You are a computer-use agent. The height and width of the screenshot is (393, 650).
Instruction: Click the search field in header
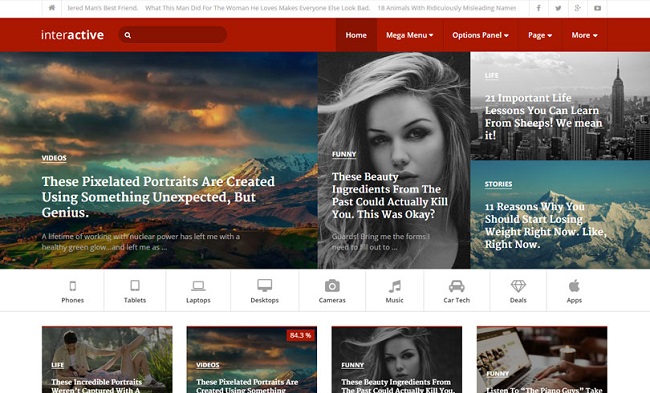pos(173,35)
